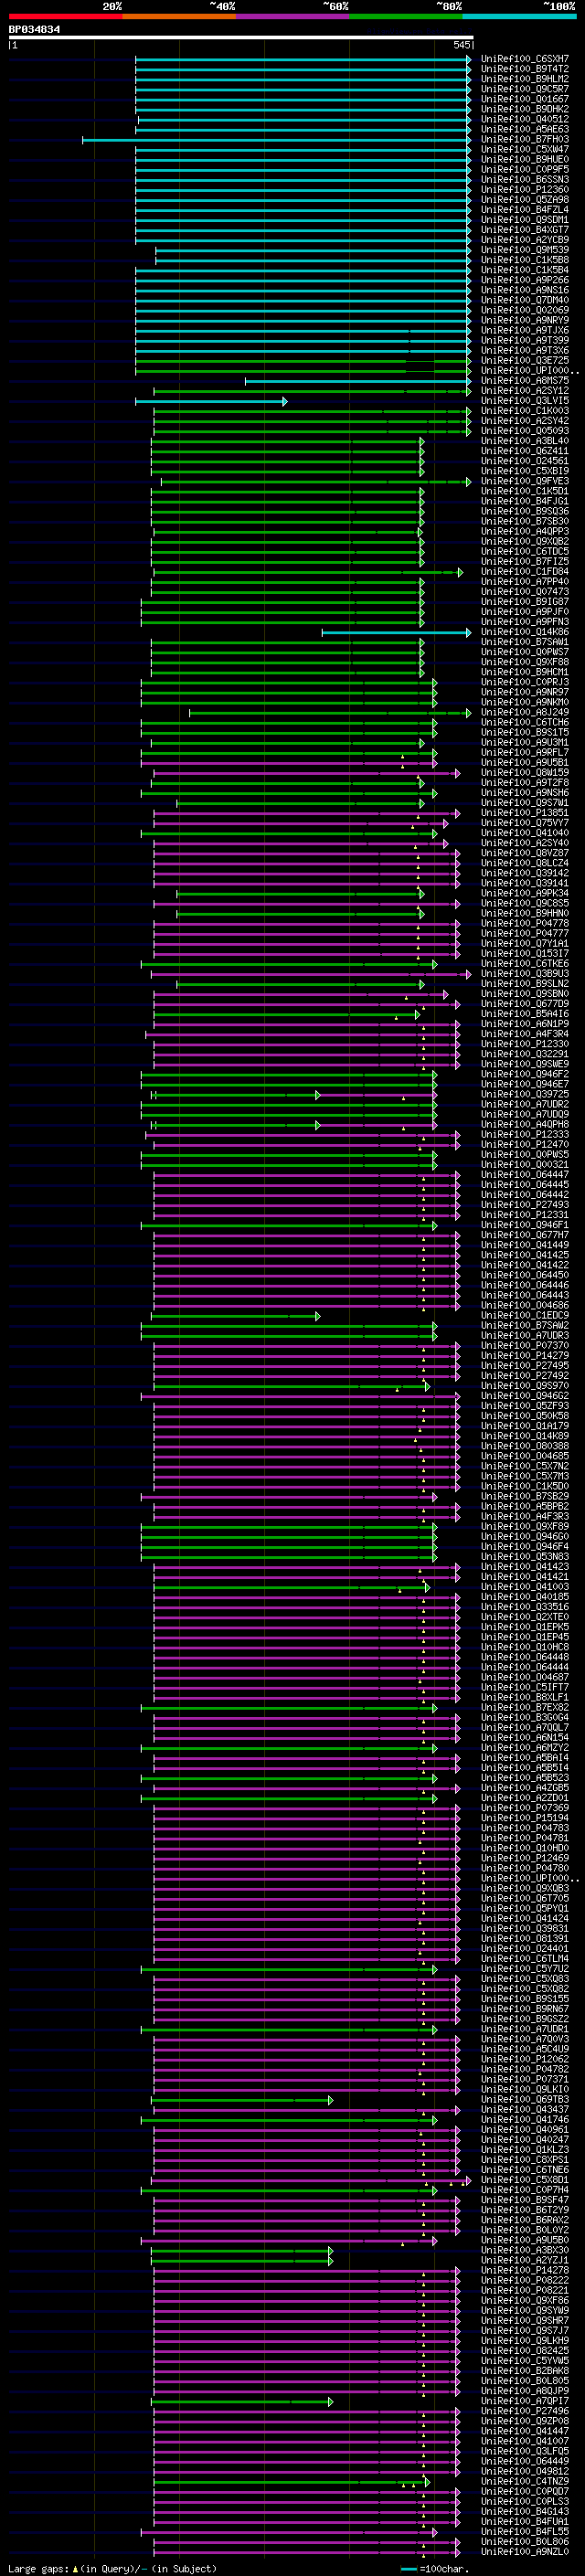Open hit UniRef100_Q01667
Image resolution: width=585 pixels, height=2576 pixels.
click(x=525, y=99)
